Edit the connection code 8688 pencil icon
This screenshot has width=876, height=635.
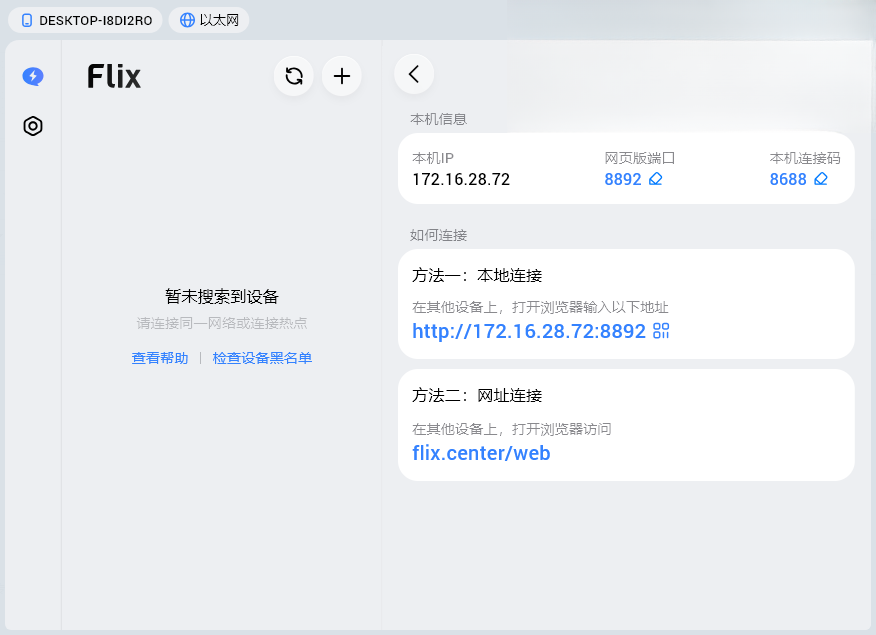[821, 179]
